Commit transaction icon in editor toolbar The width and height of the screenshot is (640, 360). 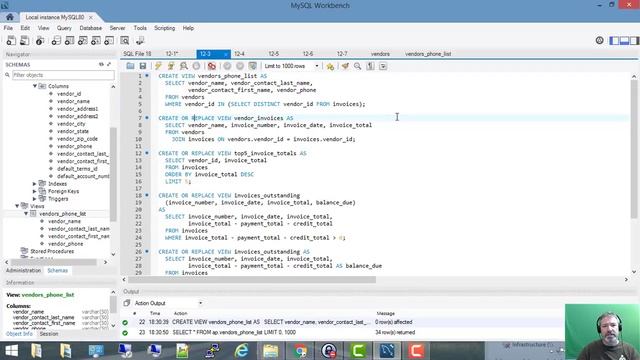pyautogui.click(x=227, y=66)
